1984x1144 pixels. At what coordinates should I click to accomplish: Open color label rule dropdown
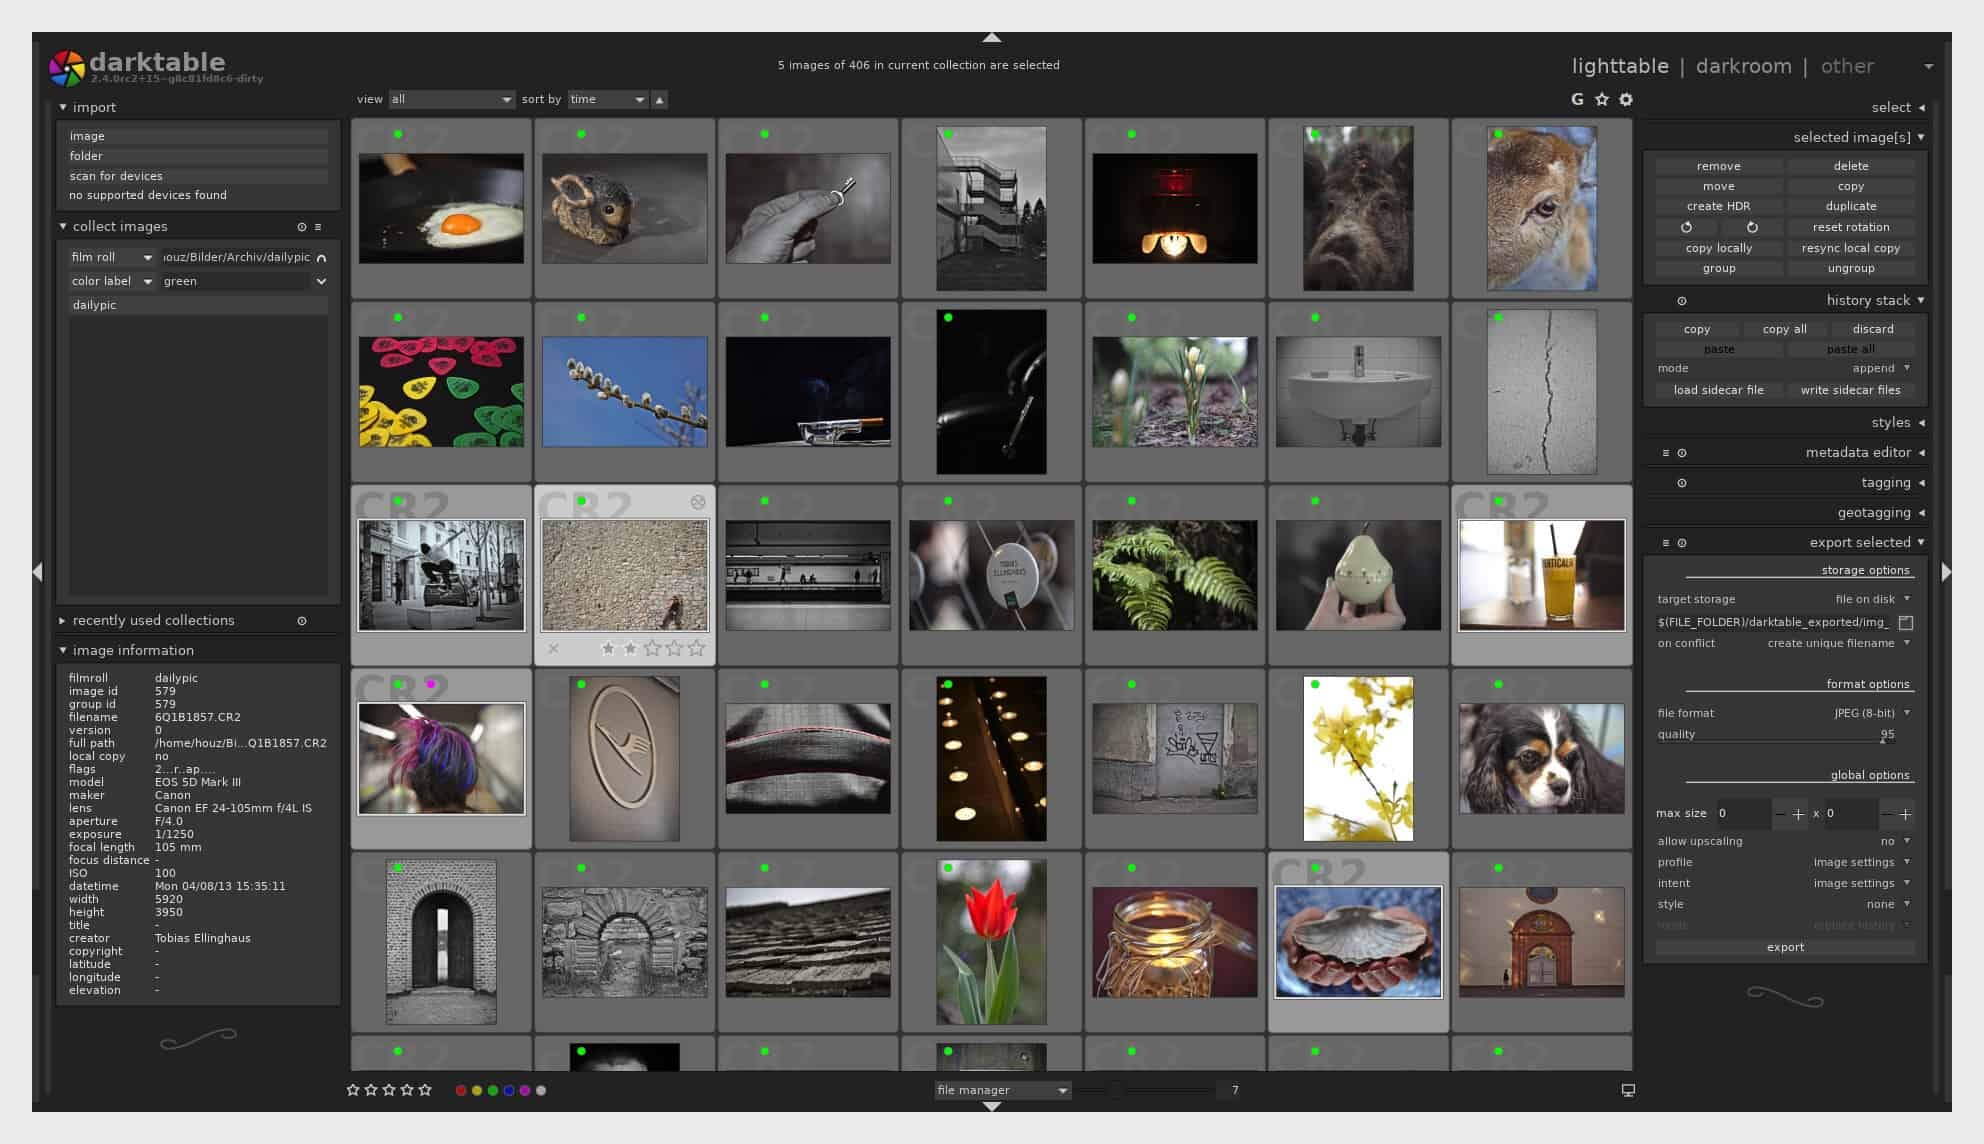(112, 281)
